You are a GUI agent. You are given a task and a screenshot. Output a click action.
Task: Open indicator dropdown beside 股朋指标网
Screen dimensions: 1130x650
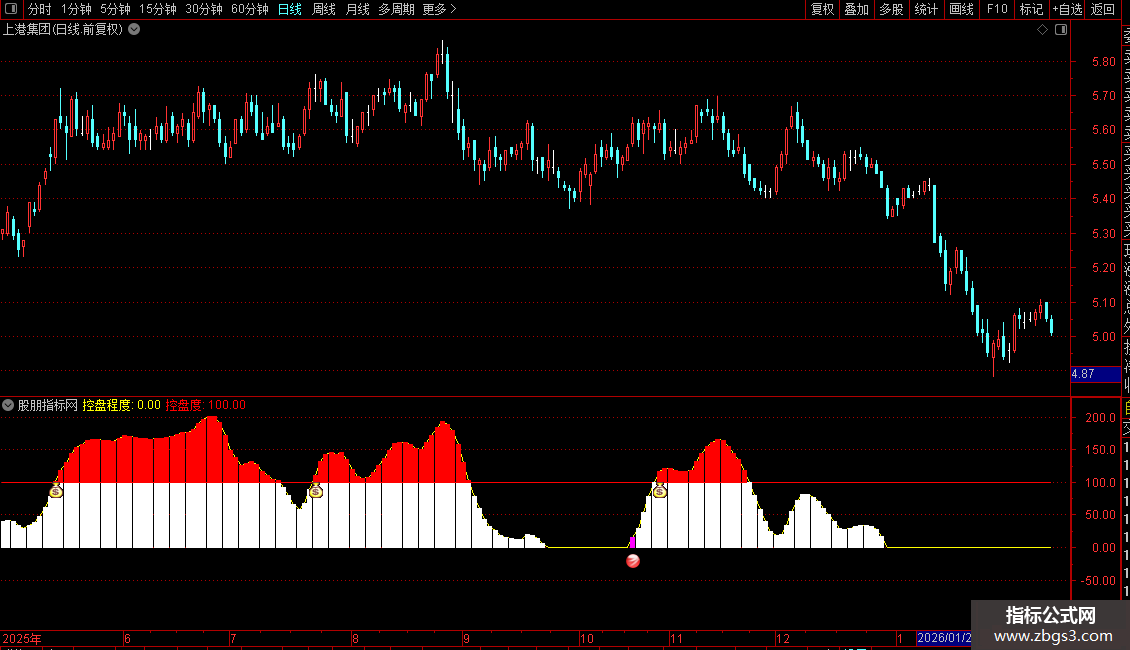tap(8, 405)
